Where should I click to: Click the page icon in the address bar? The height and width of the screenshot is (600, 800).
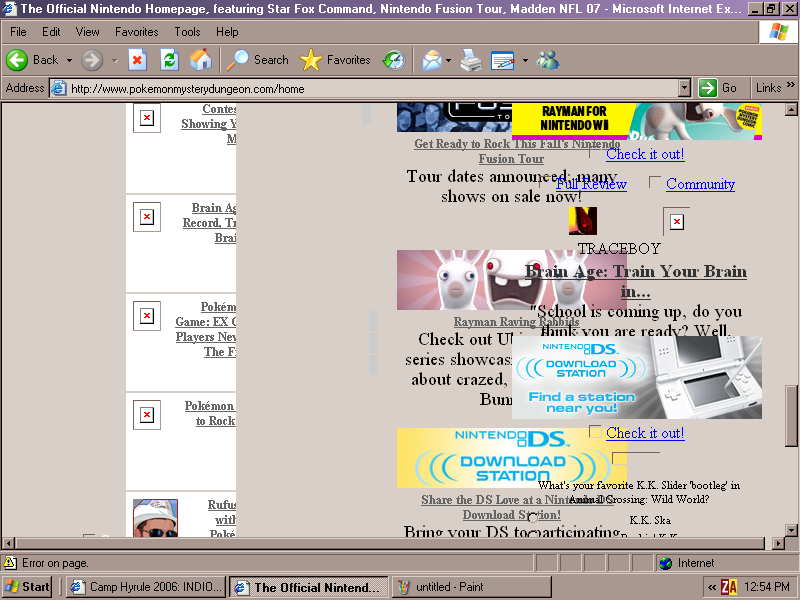(x=59, y=88)
